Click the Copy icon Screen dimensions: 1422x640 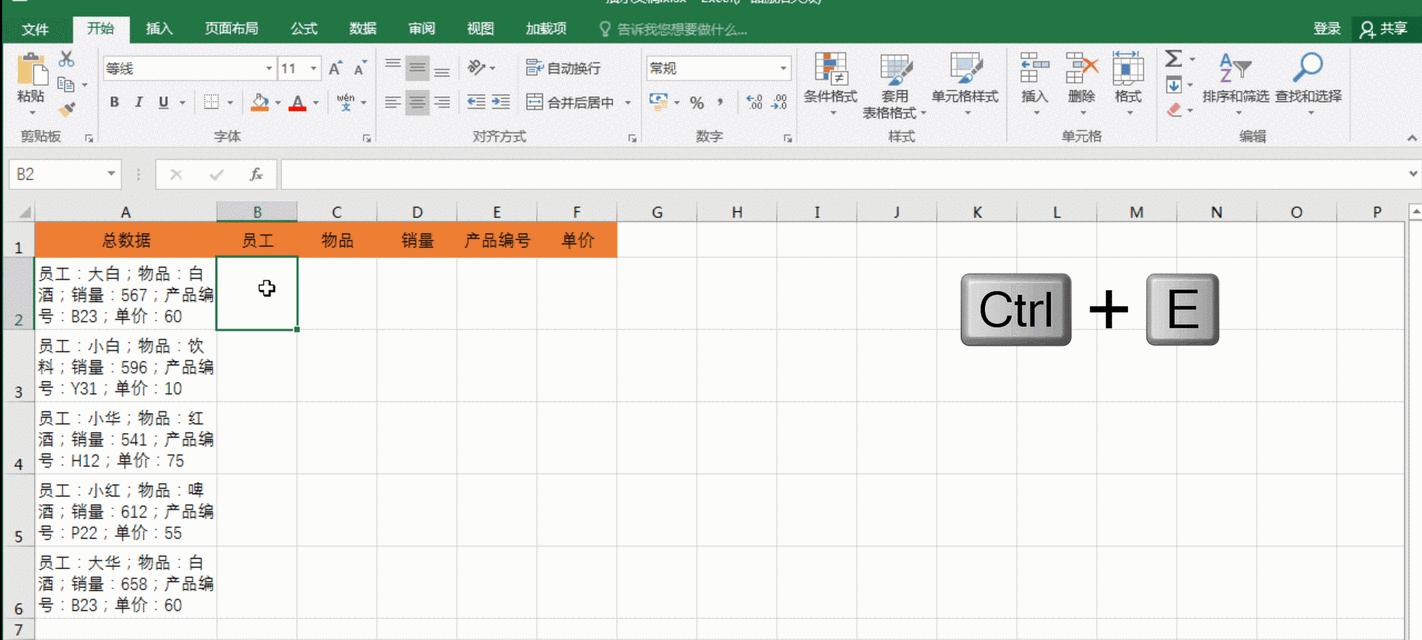click(x=67, y=84)
